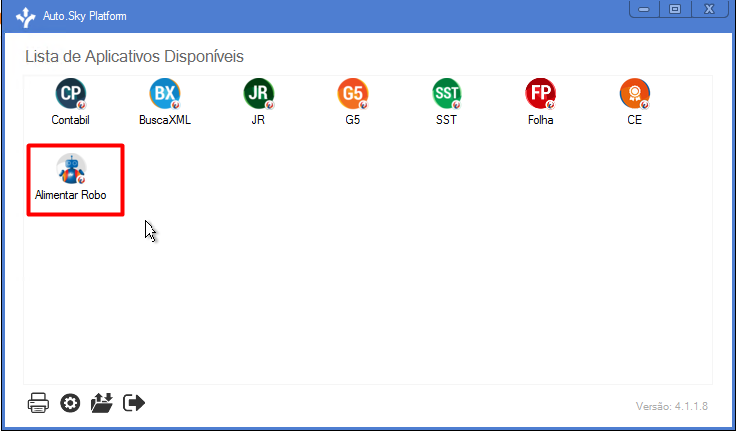Open settings via the gear icon

(70, 403)
